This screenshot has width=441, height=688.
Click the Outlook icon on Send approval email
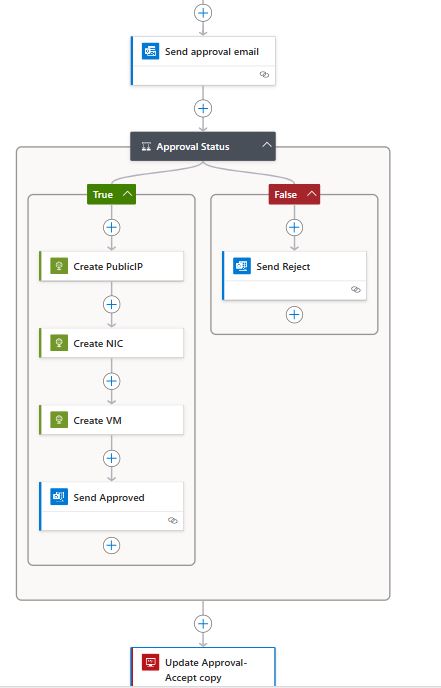coord(151,51)
